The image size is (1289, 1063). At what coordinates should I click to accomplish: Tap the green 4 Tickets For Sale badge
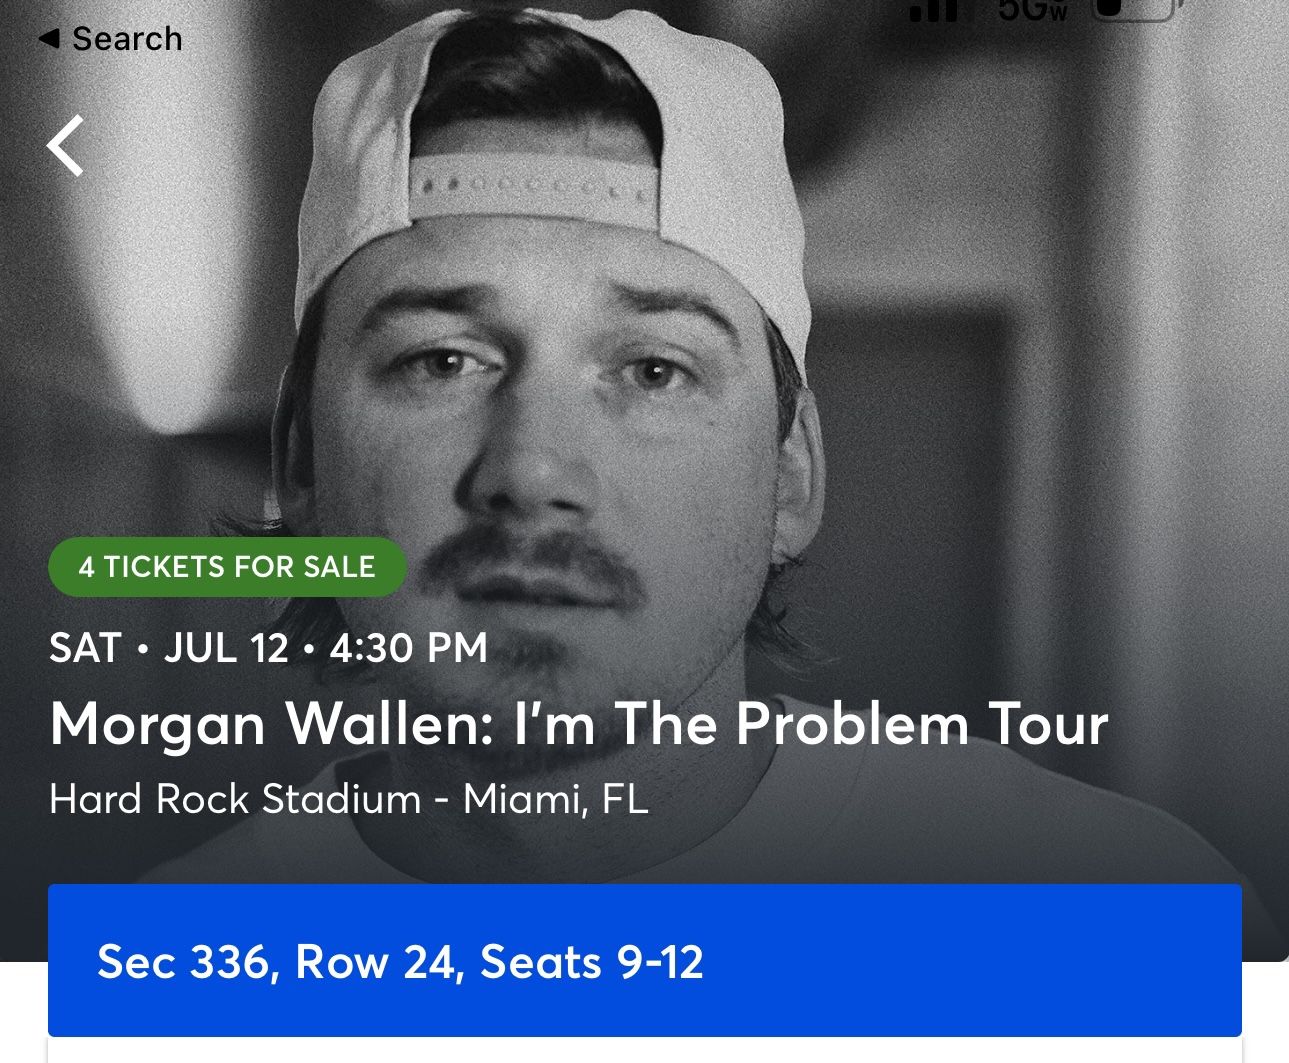pyautogui.click(x=227, y=567)
